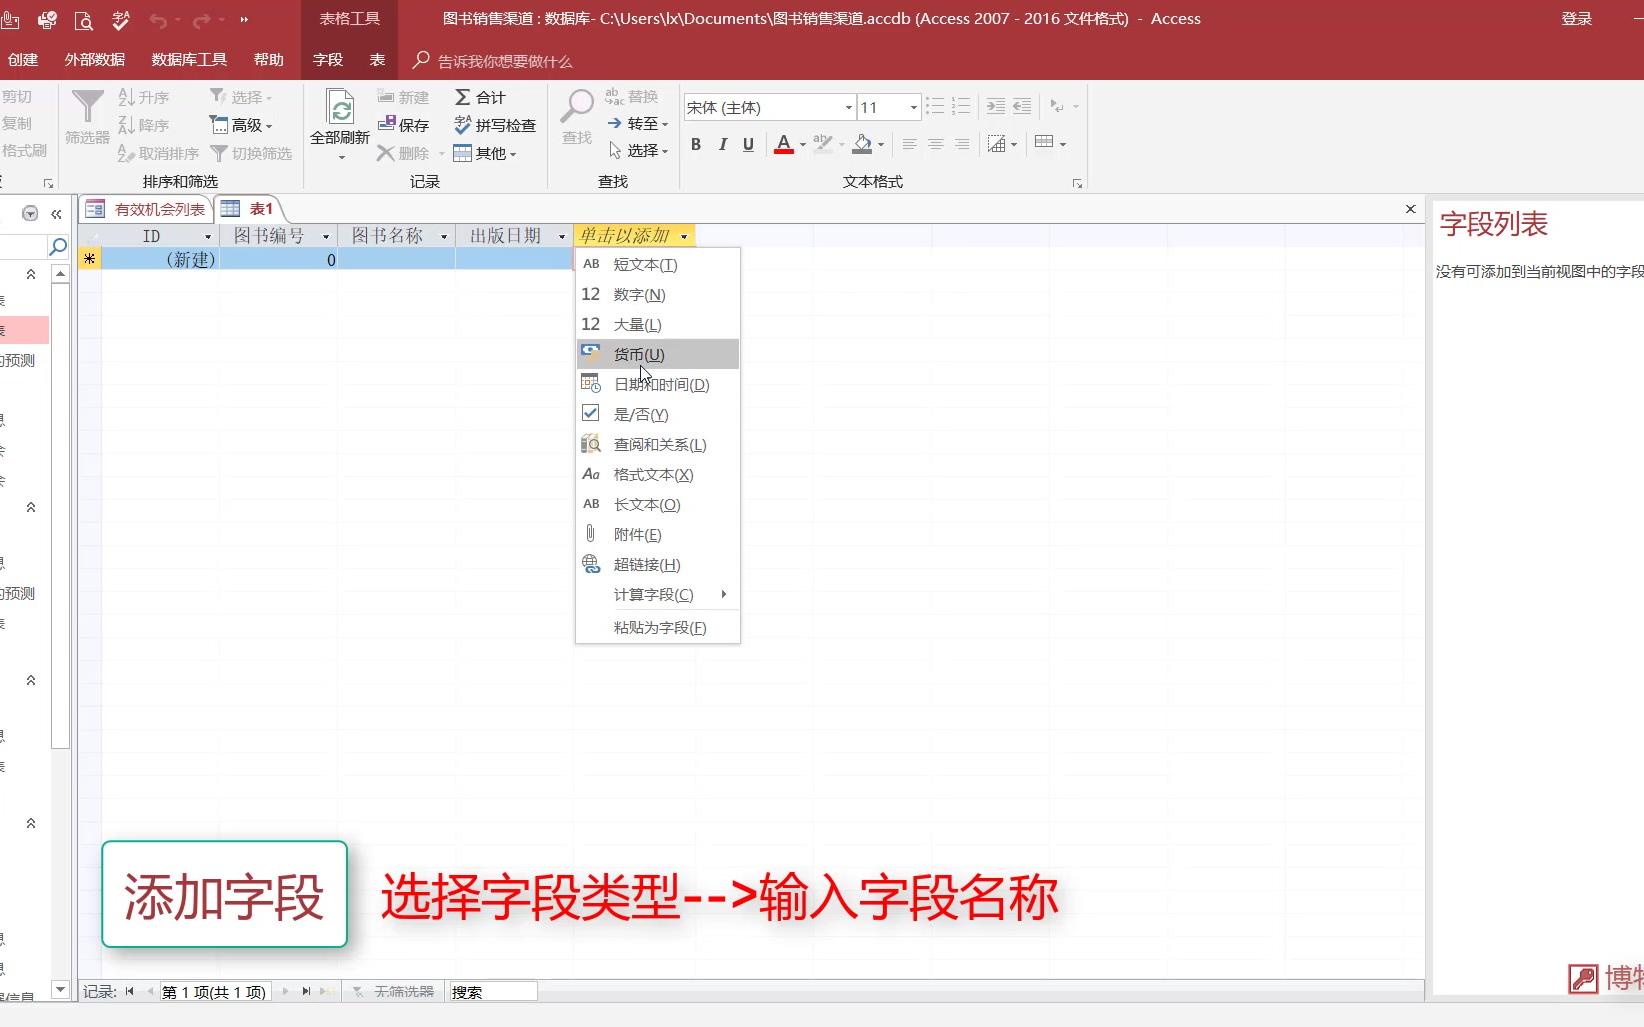Select the 是/否 checkbox field type
The width and height of the screenshot is (1644, 1027).
point(658,414)
